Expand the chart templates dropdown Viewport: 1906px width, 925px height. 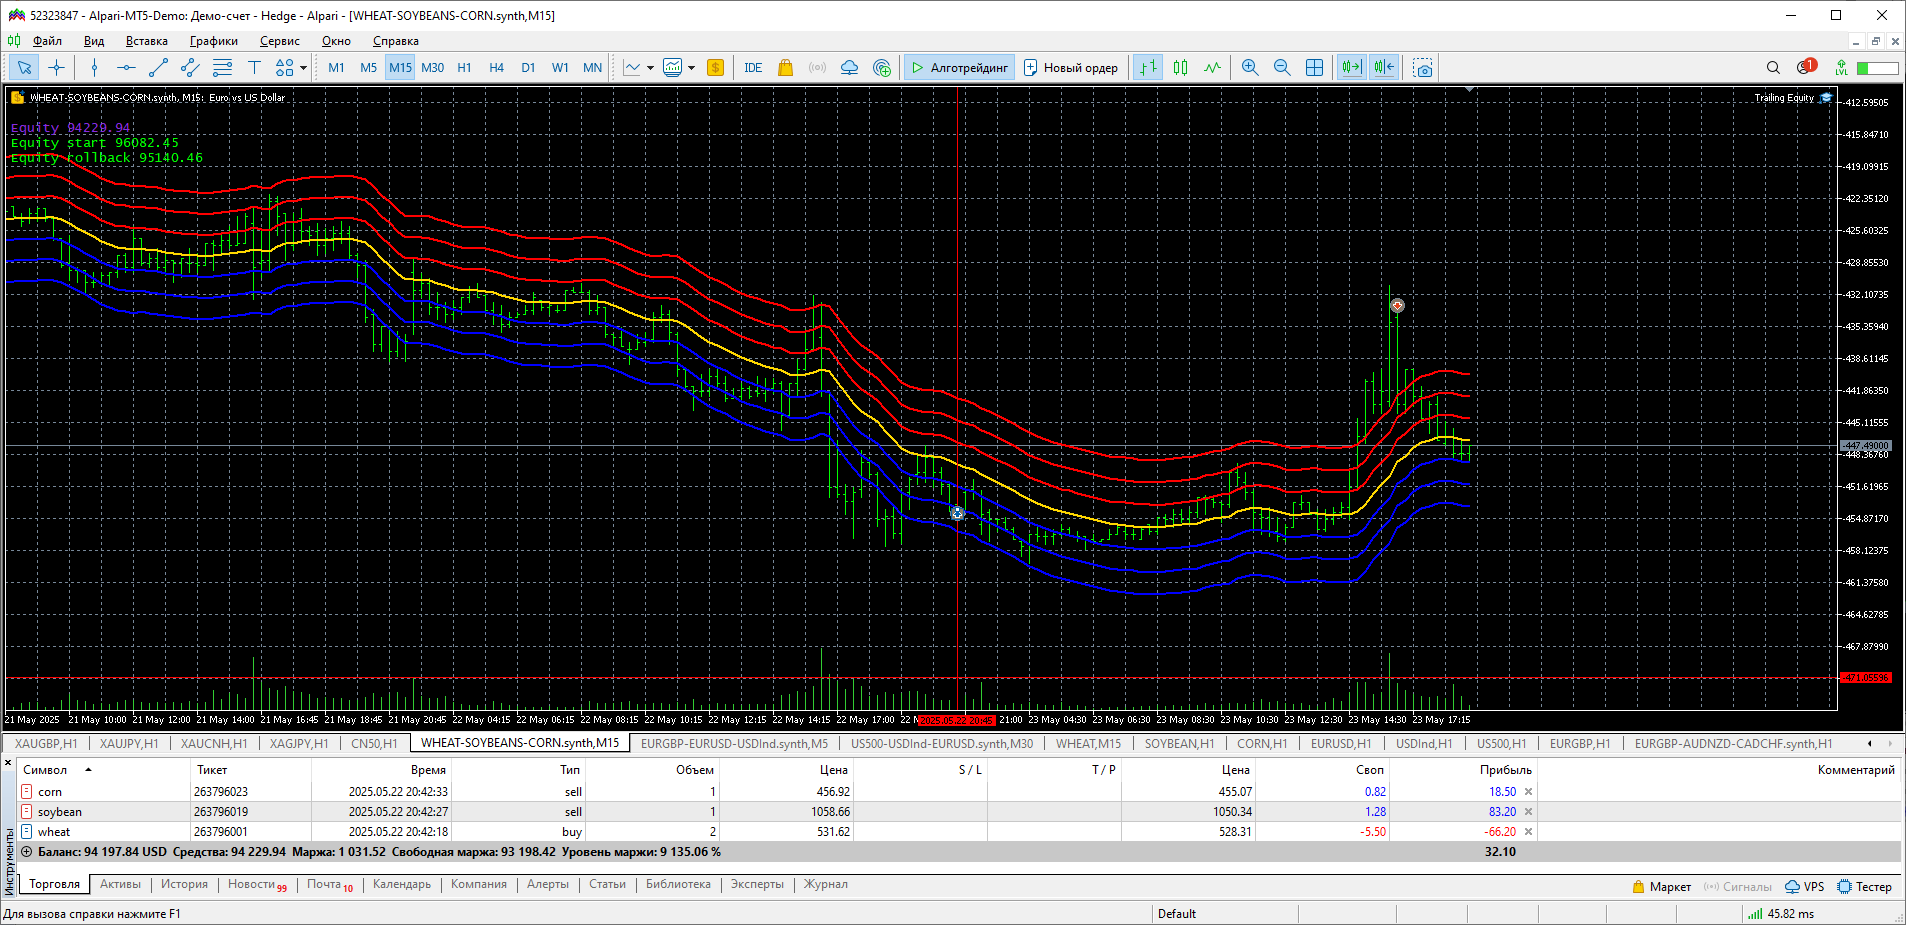pyautogui.click(x=691, y=68)
